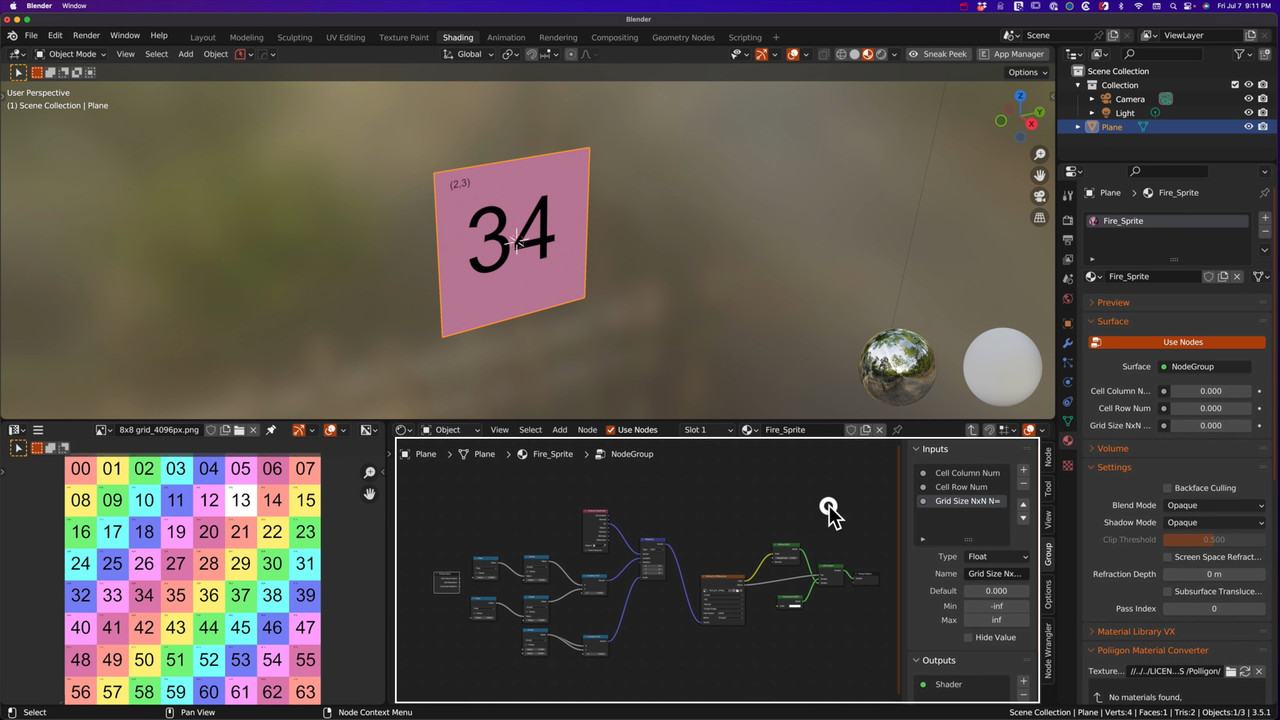Open the Render menu

click(86, 35)
